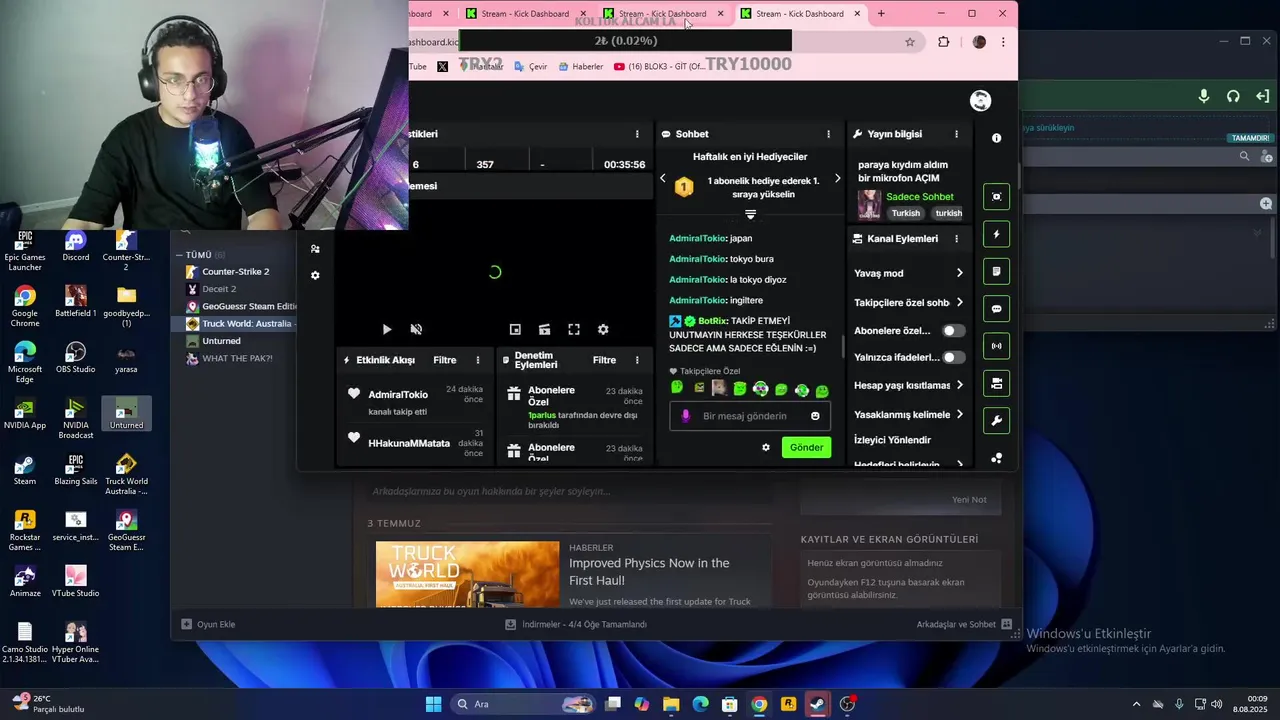This screenshot has width=1280, height=720.
Task: Open the Çevir bookmark in Chrome
Action: (530, 67)
